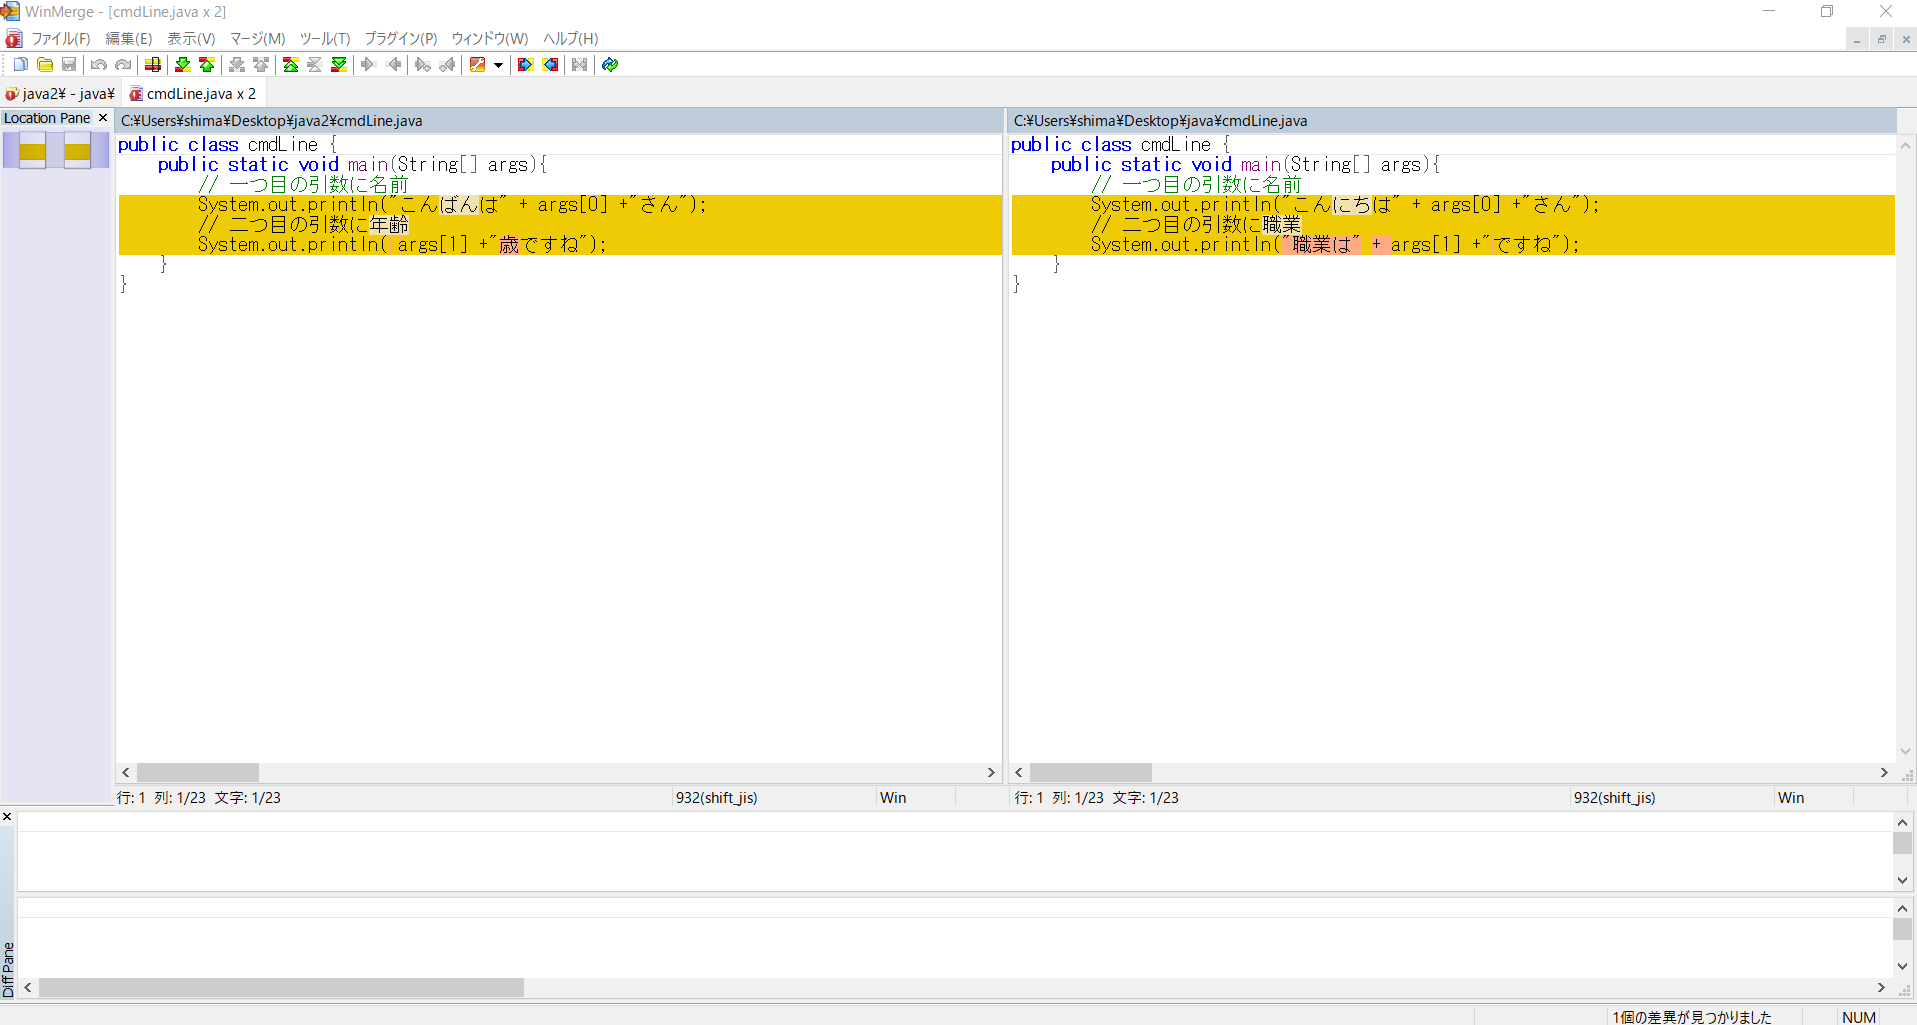1917x1025 pixels.
Task: Click the こんにちは println line in right pane
Action: coord(1453,205)
